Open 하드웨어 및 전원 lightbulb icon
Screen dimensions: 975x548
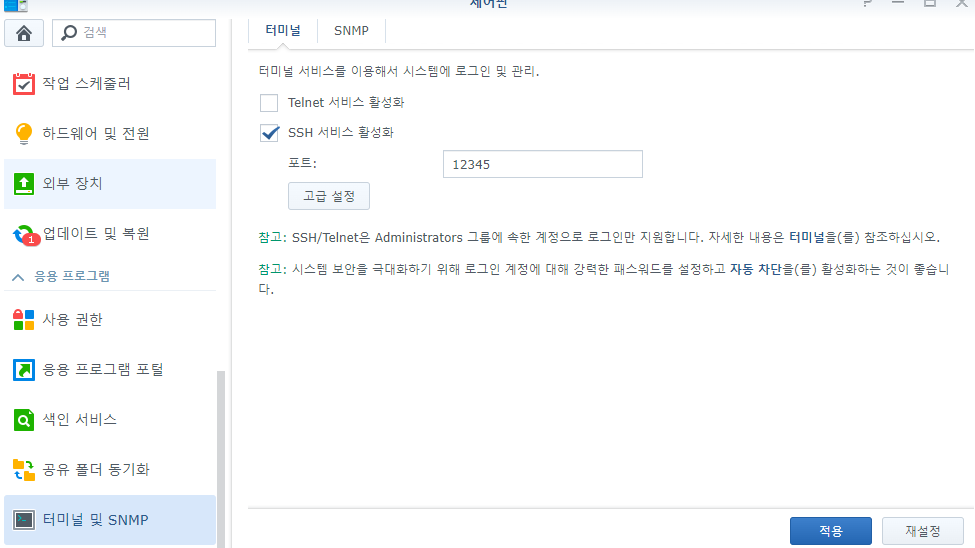(24, 133)
